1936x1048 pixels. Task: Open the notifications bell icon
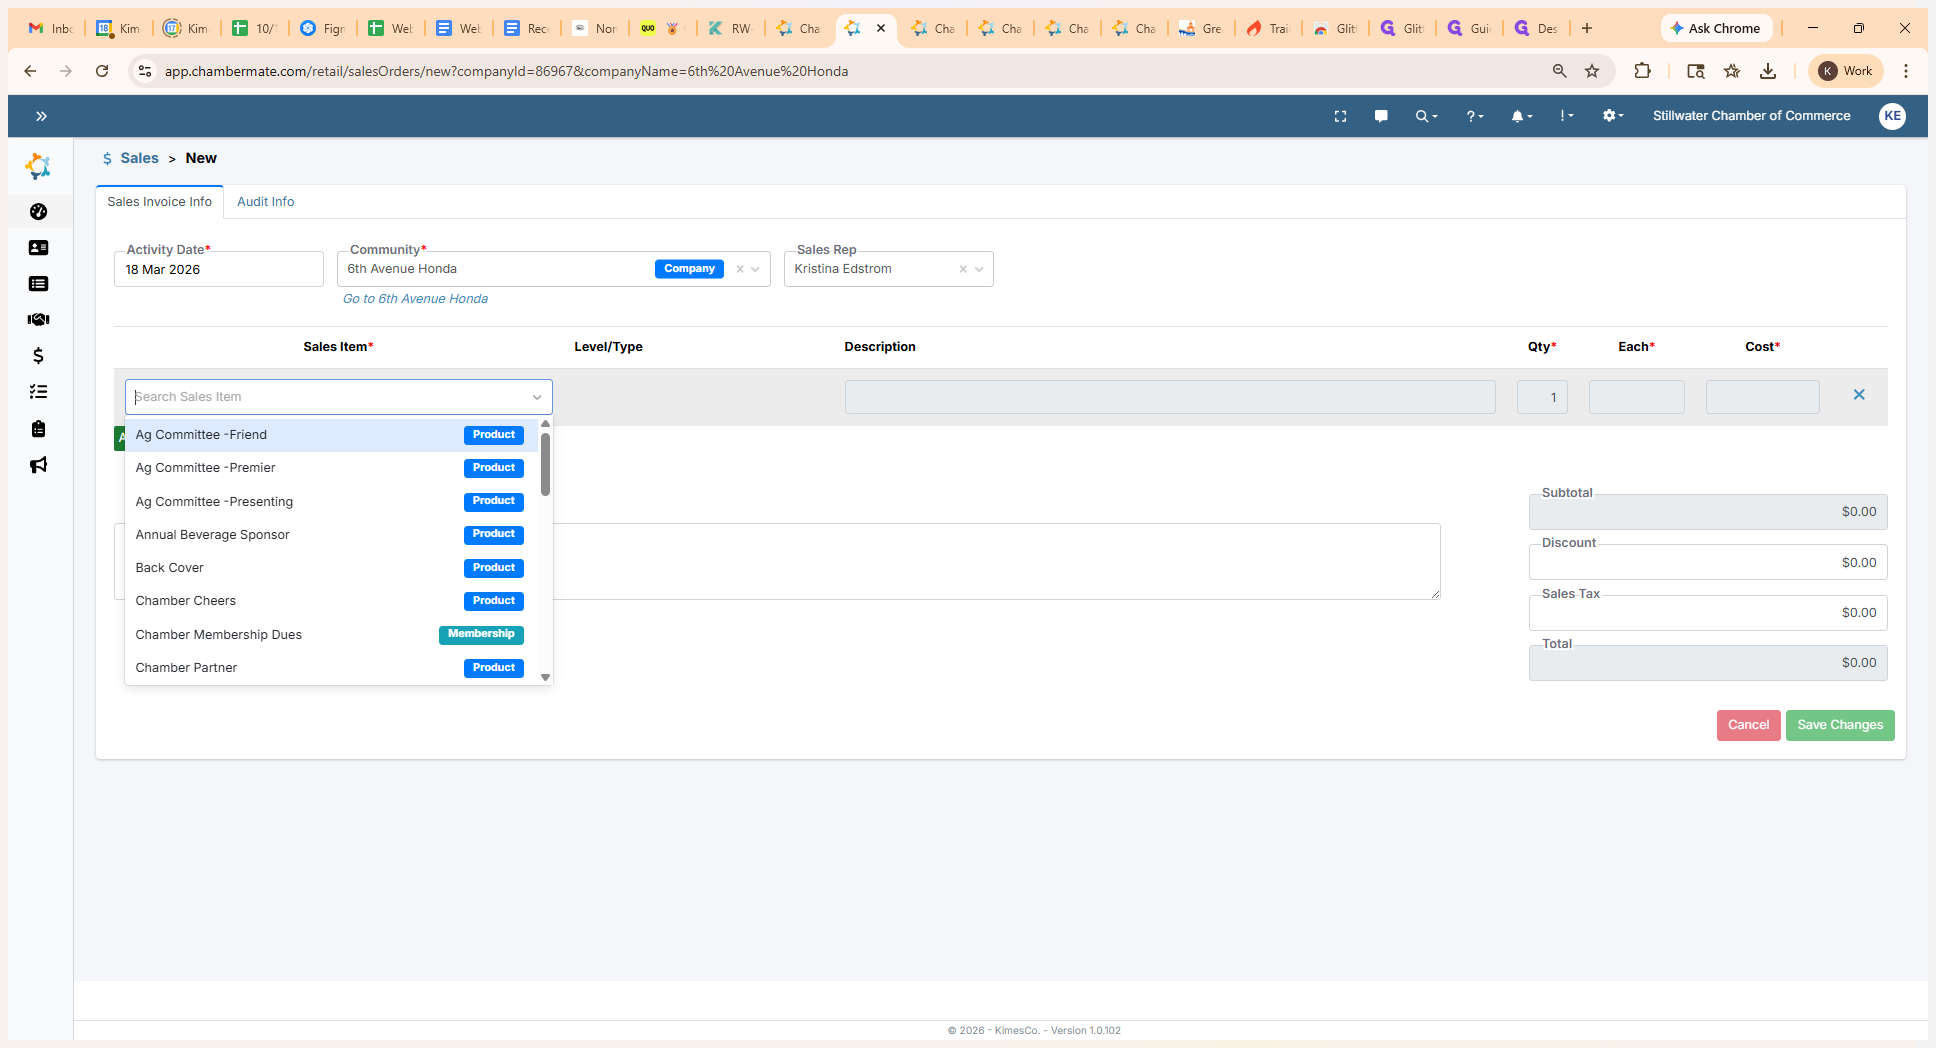tap(1520, 116)
